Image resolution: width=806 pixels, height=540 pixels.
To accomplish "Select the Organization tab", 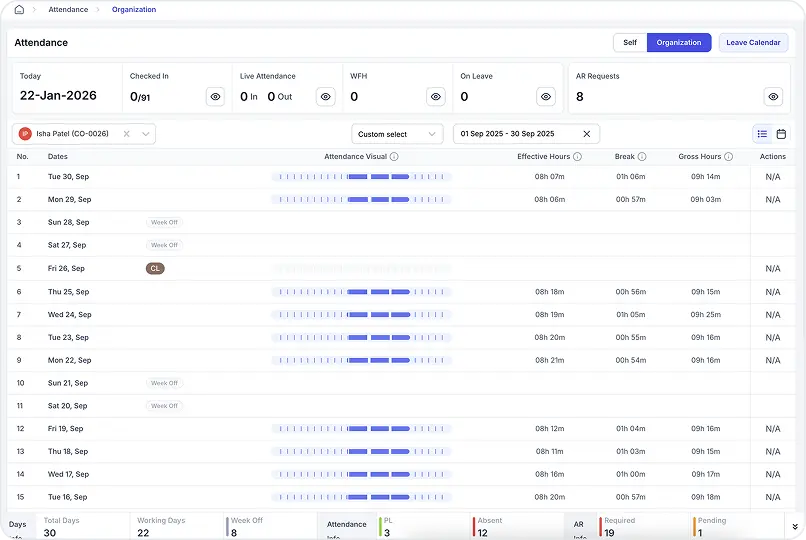I will (x=679, y=43).
